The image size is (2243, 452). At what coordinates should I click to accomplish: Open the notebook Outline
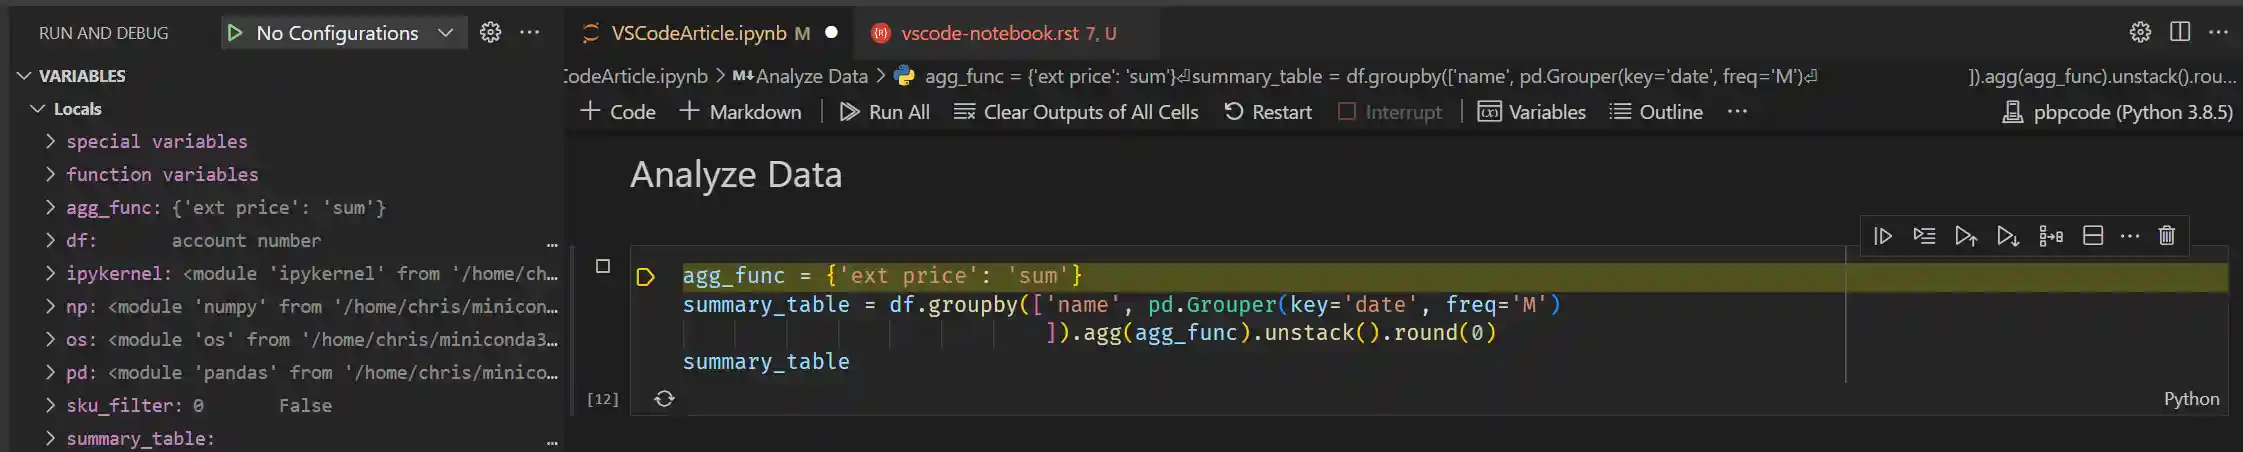1656,112
